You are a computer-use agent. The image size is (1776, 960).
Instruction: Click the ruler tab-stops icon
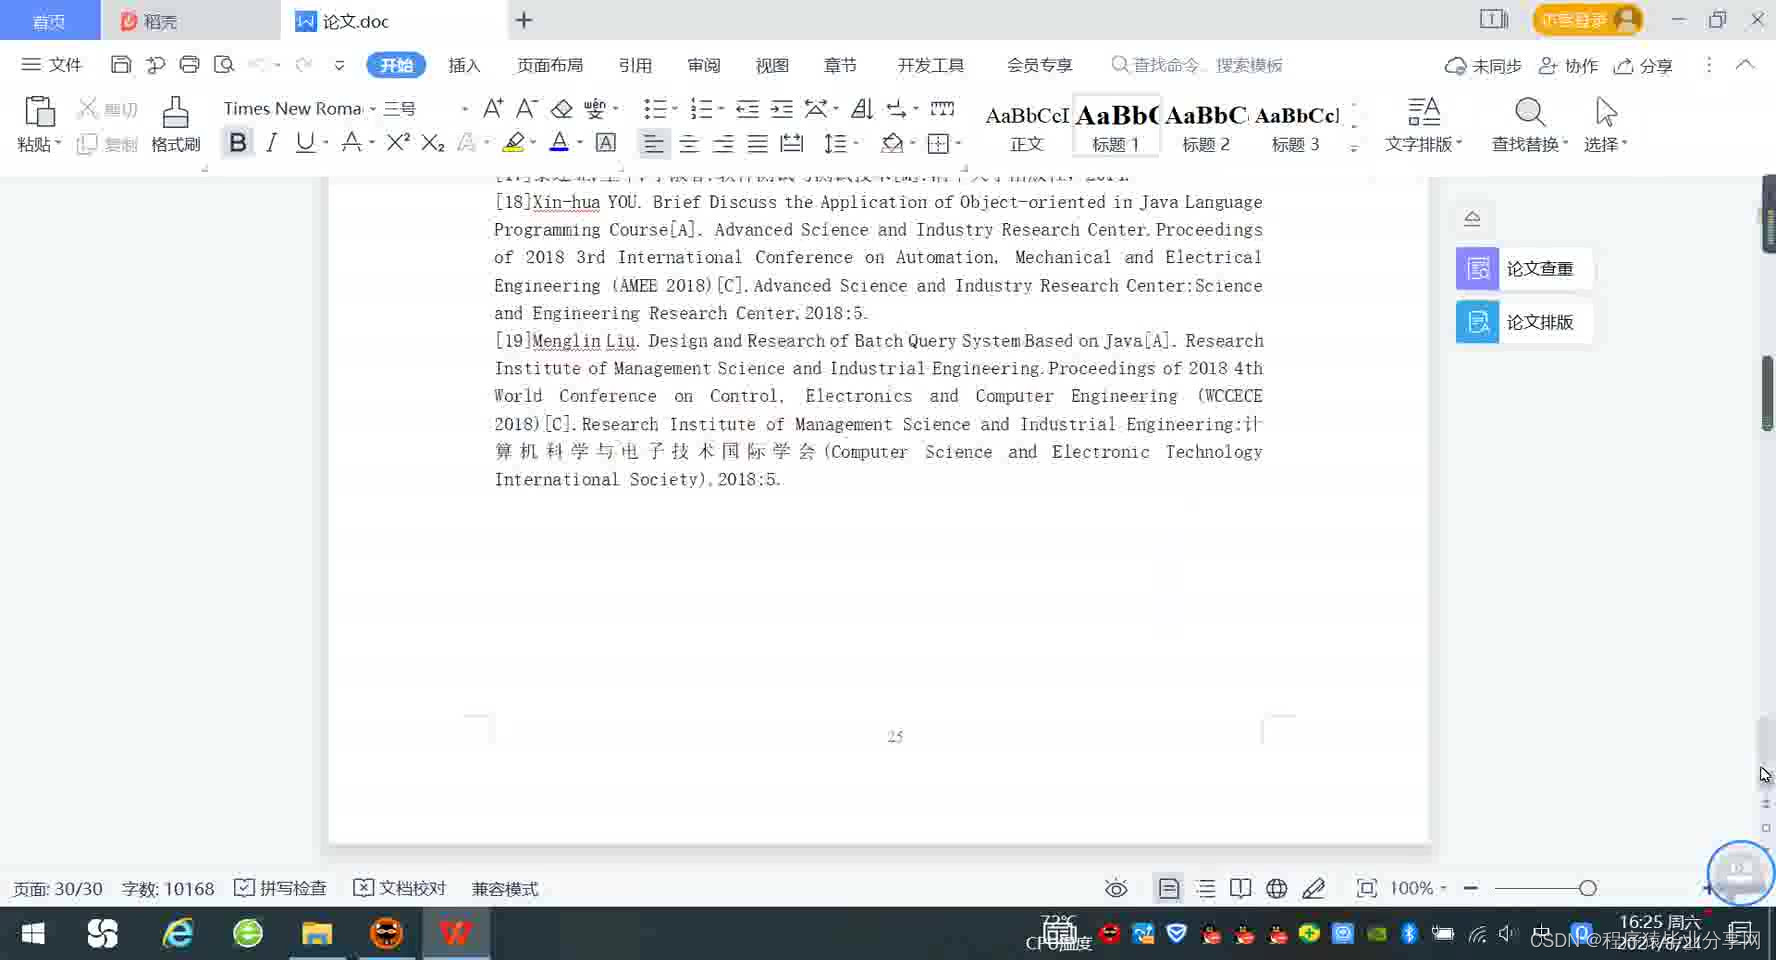point(942,108)
